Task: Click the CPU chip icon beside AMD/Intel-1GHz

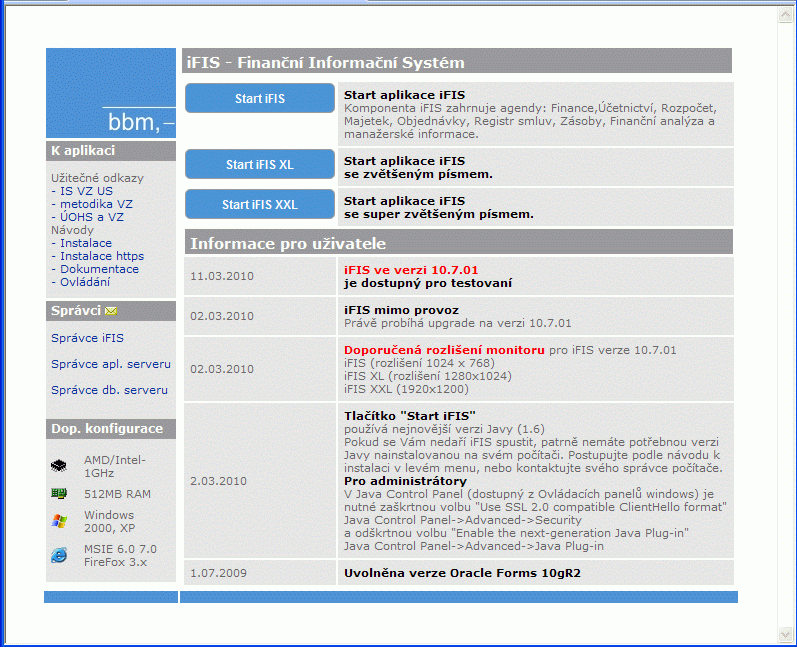Action: [59, 465]
